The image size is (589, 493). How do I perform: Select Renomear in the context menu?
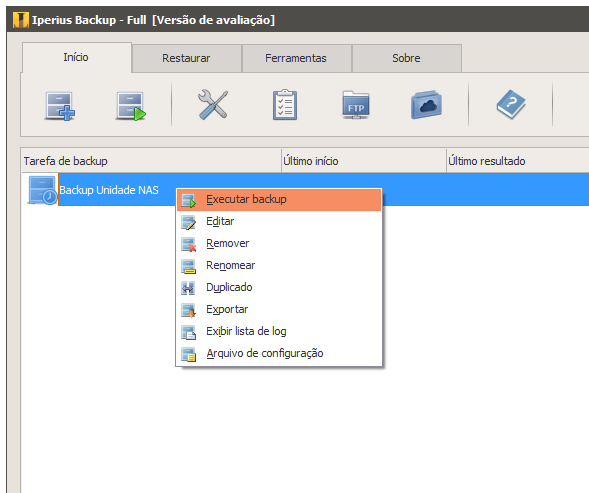[x=279, y=265]
